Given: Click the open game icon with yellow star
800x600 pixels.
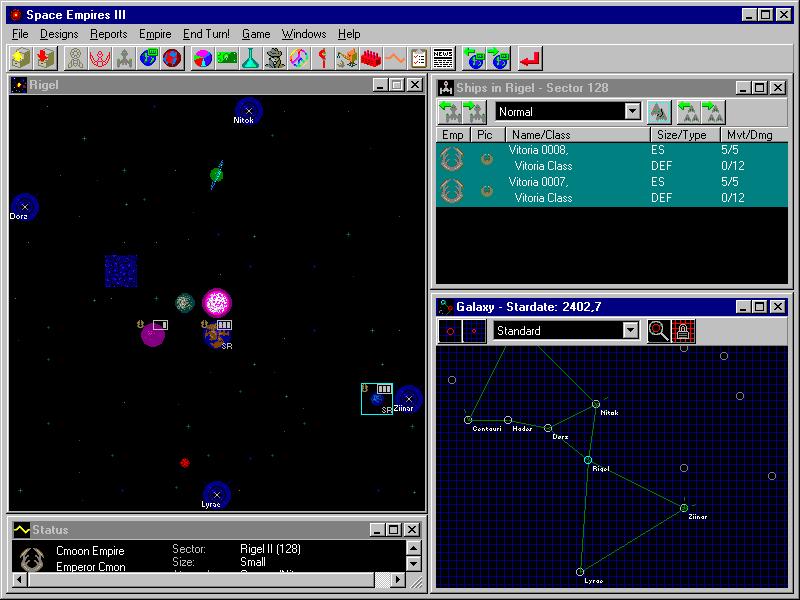Looking at the screenshot, I should pos(21,59).
